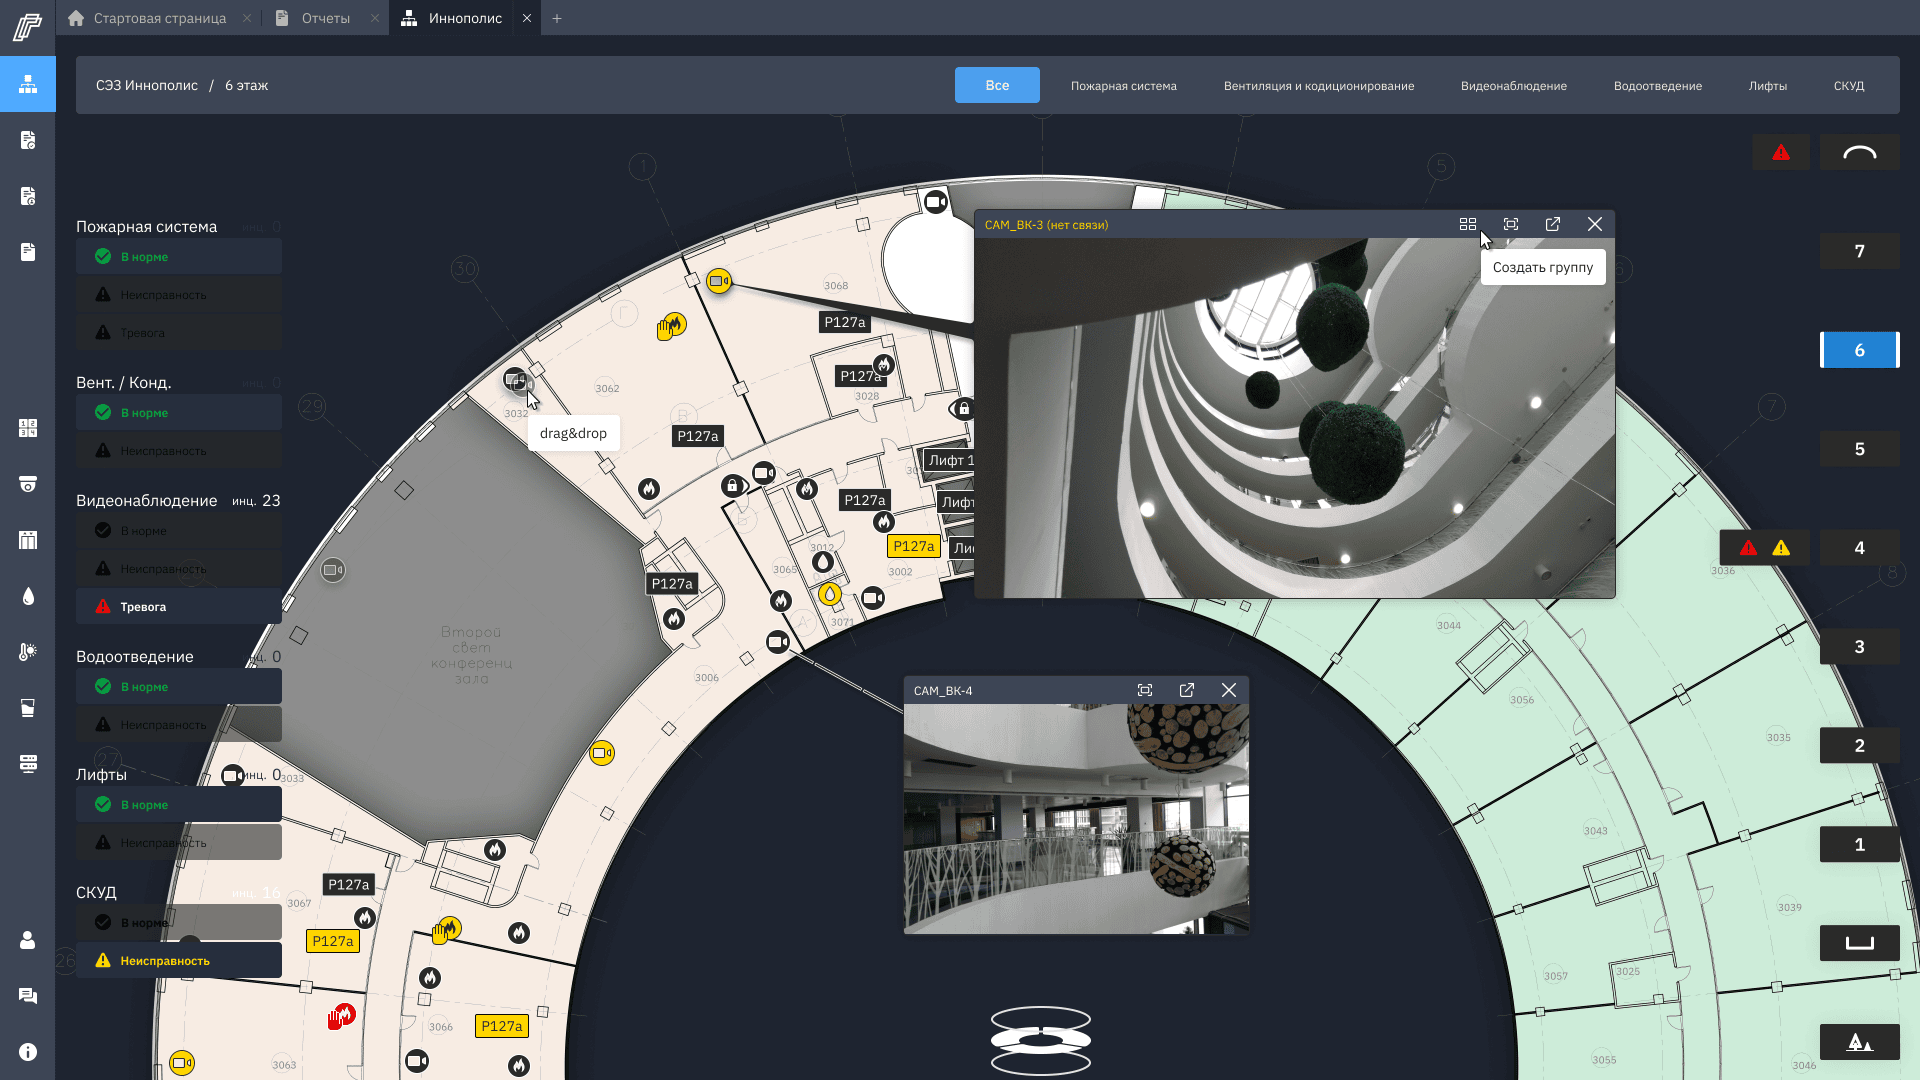Click fullscreen icon in CAM_BK-3 window
The image size is (1920, 1080).
[x=1511, y=225]
